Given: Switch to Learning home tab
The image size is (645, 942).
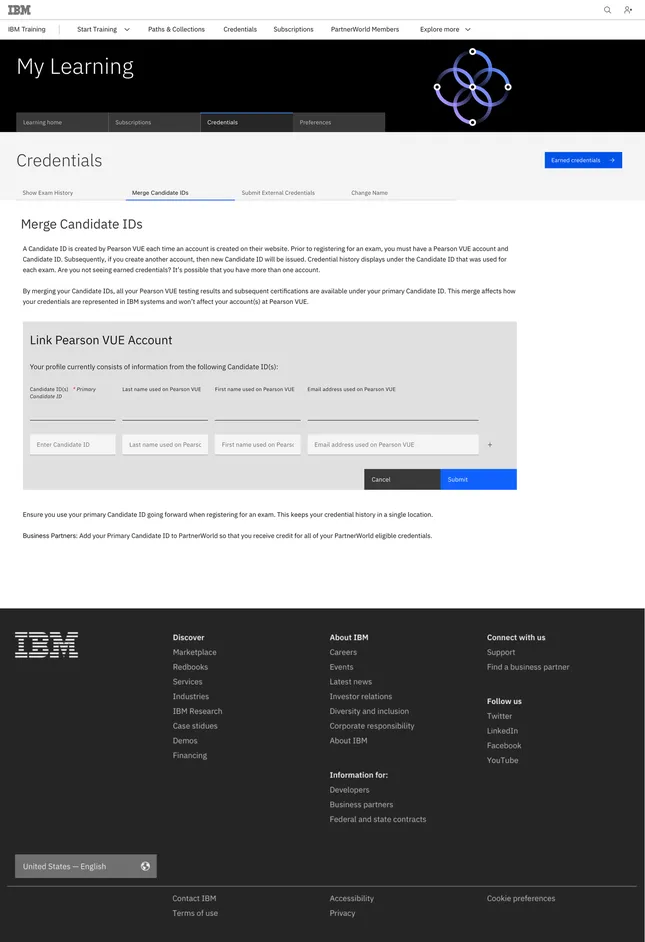Looking at the screenshot, I should pos(62,122).
